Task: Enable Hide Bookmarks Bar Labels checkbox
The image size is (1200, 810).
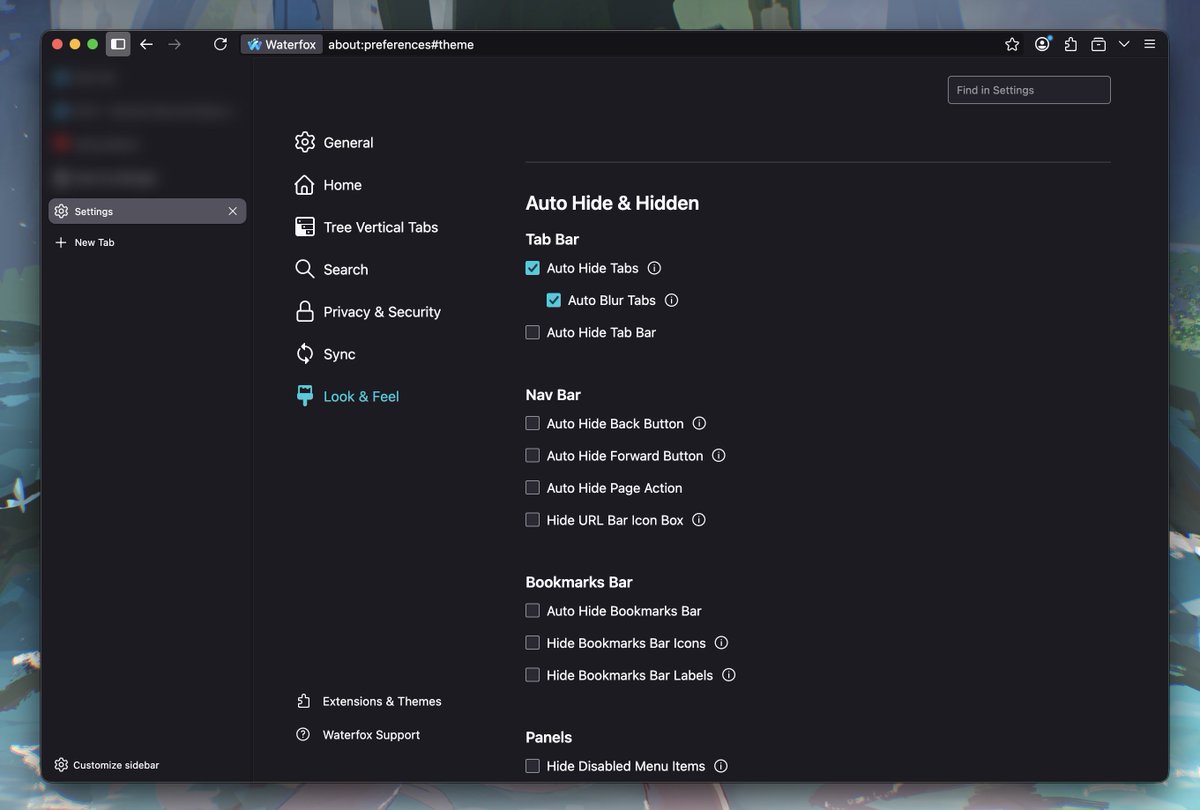Action: coord(533,675)
